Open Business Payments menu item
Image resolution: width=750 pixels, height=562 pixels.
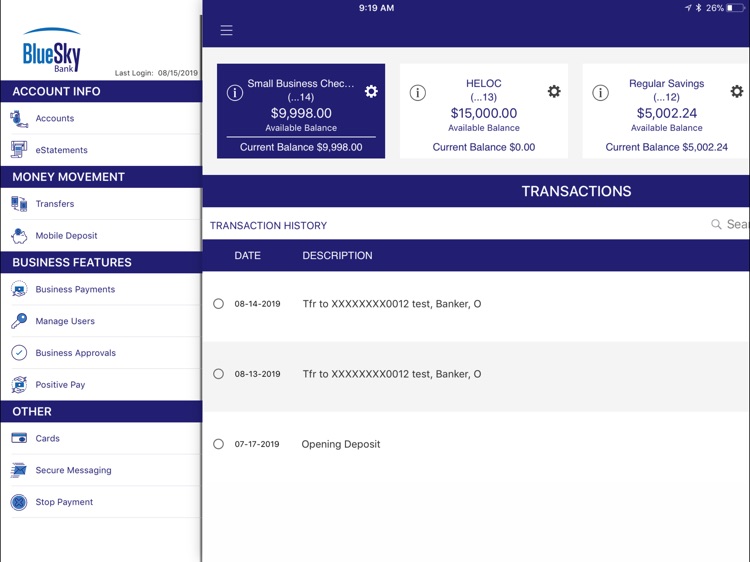coord(101,289)
